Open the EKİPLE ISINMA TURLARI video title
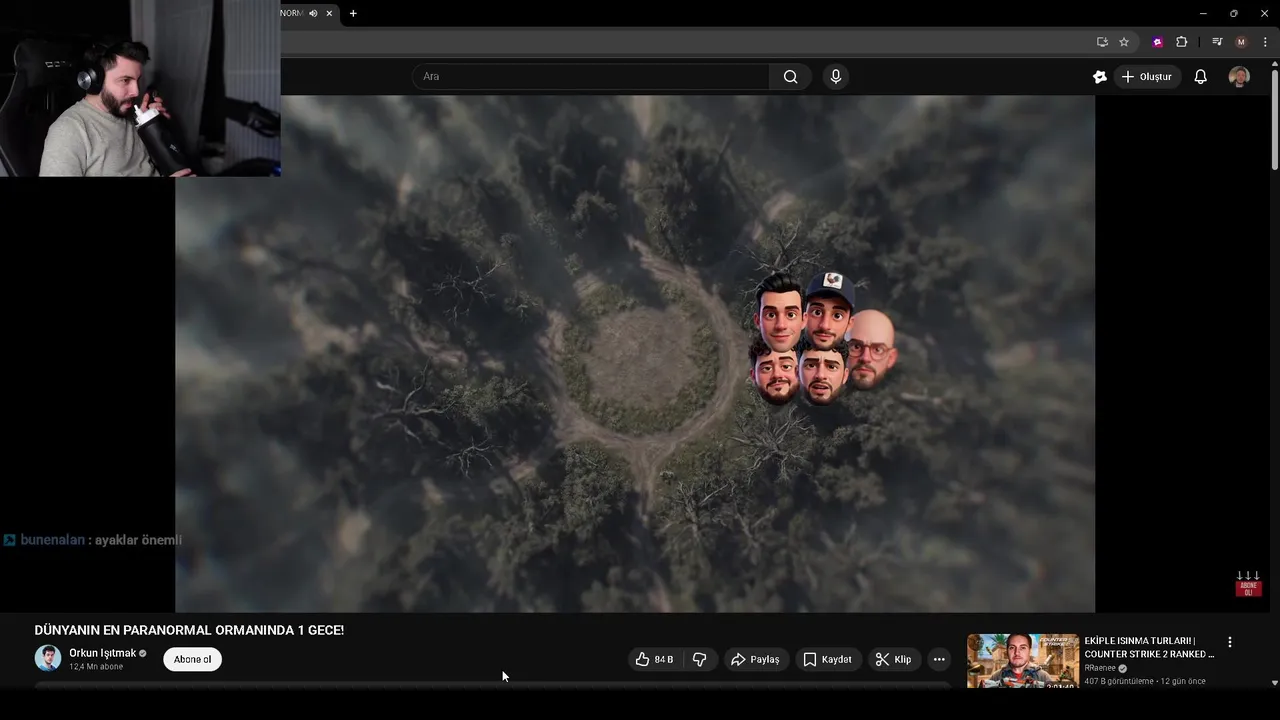Image resolution: width=1280 pixels, height=720 pixels. 1149,647
